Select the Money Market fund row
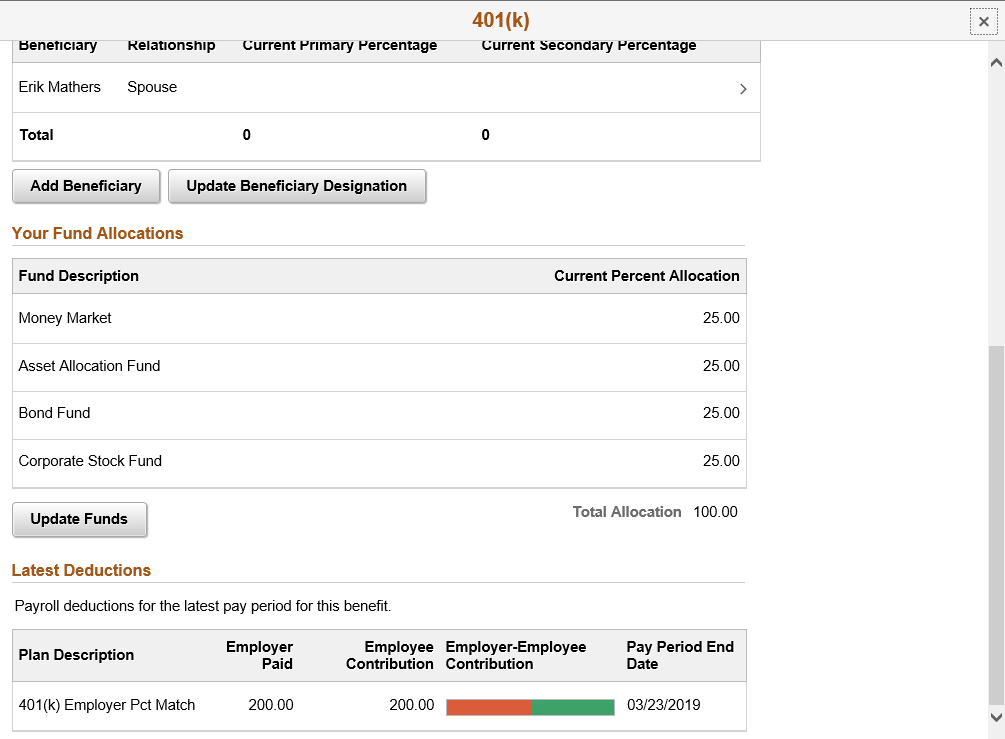 pyautogui.click(x=379, y=319)
